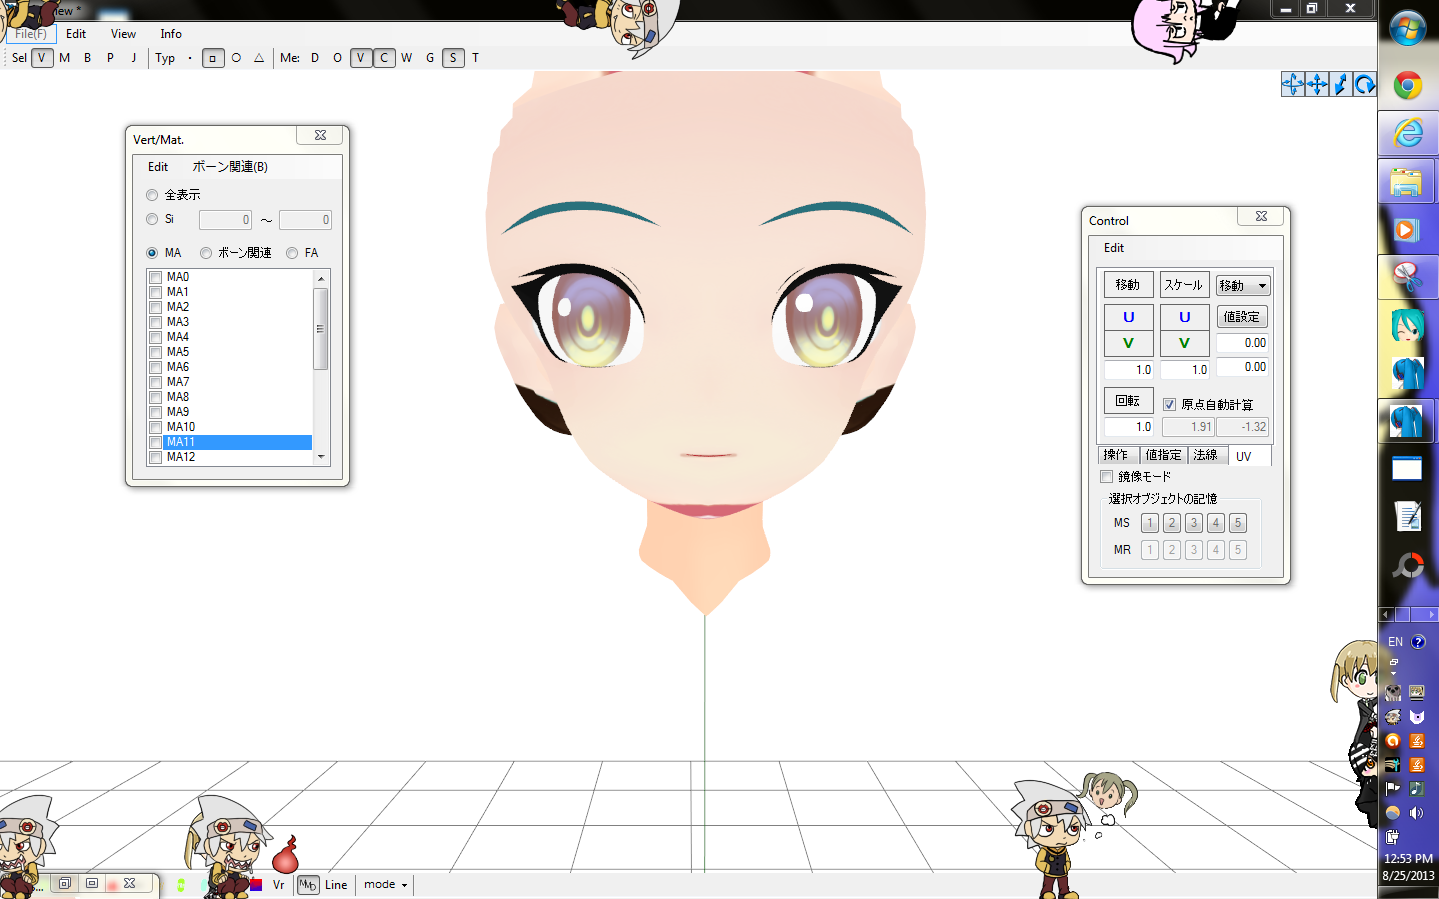Select the FA radio button
This screenshot has height=899, width=1439.
(x=292, y=253)
